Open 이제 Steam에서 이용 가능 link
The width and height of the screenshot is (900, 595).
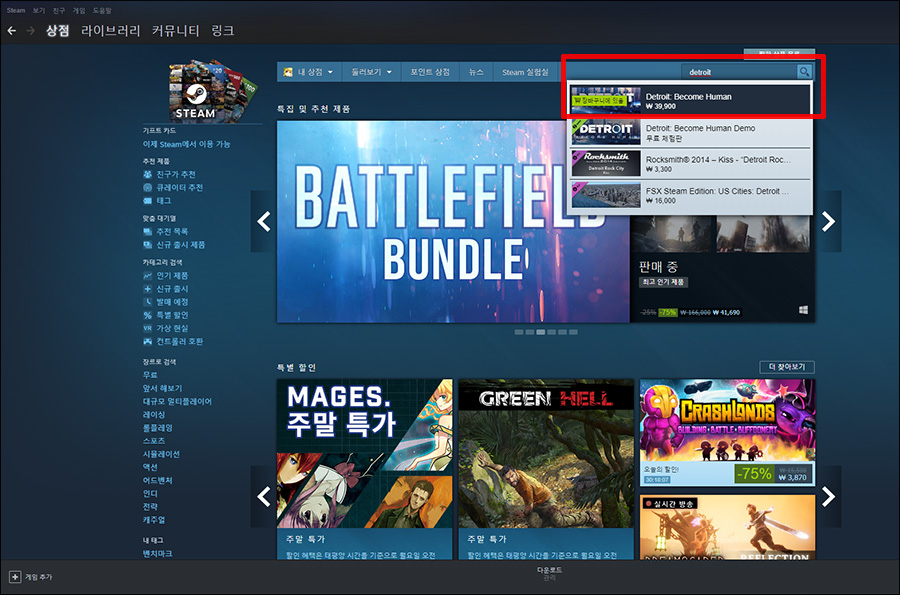click(x=186, y=144)
